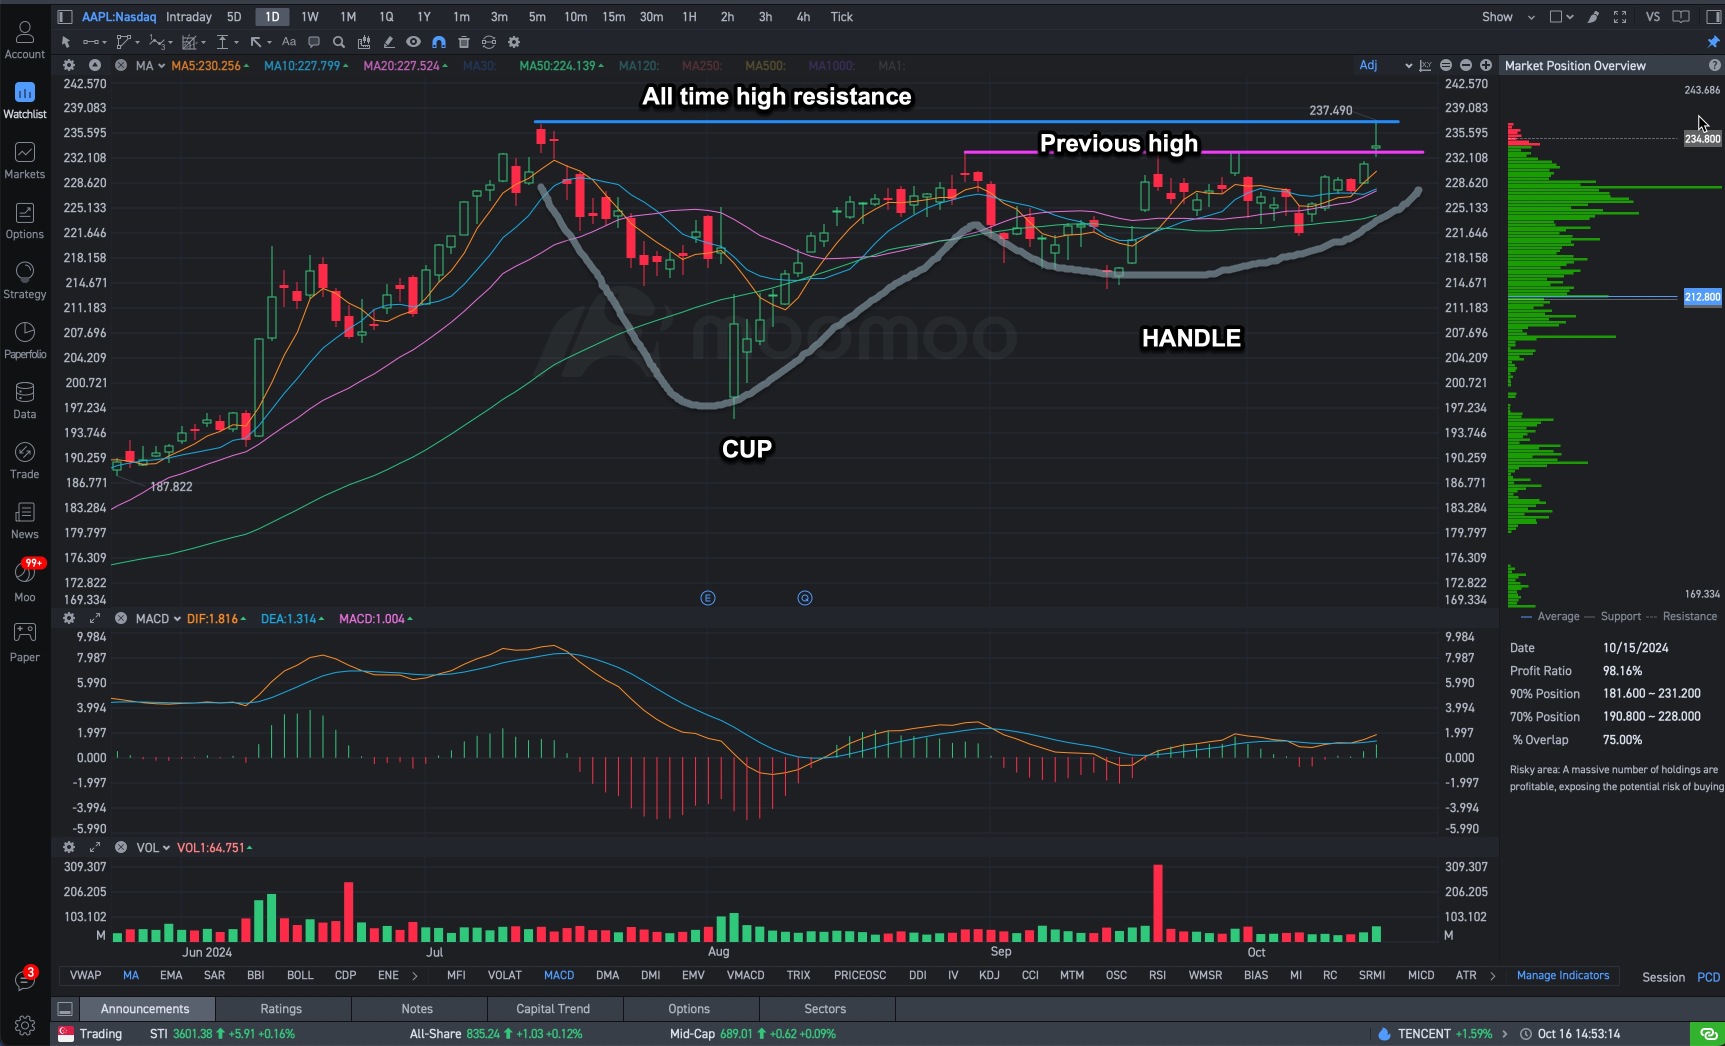This screenshot has height=1046, width=1725.
Task: Open the chart layout square dropdown
Action: tap(1561, 17)
